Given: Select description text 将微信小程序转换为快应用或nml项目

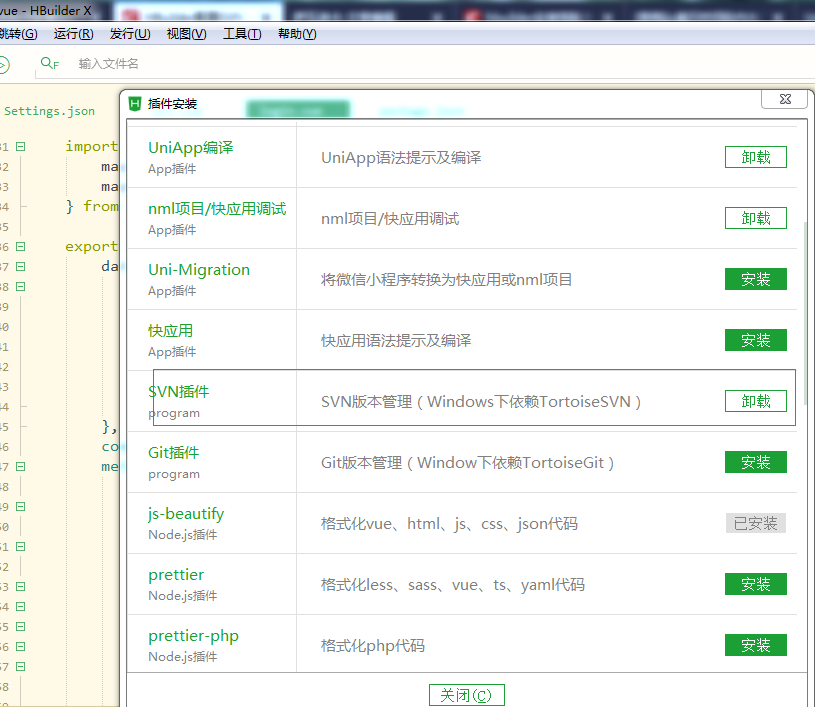Looking at the screenshot, I should (446, 280).
